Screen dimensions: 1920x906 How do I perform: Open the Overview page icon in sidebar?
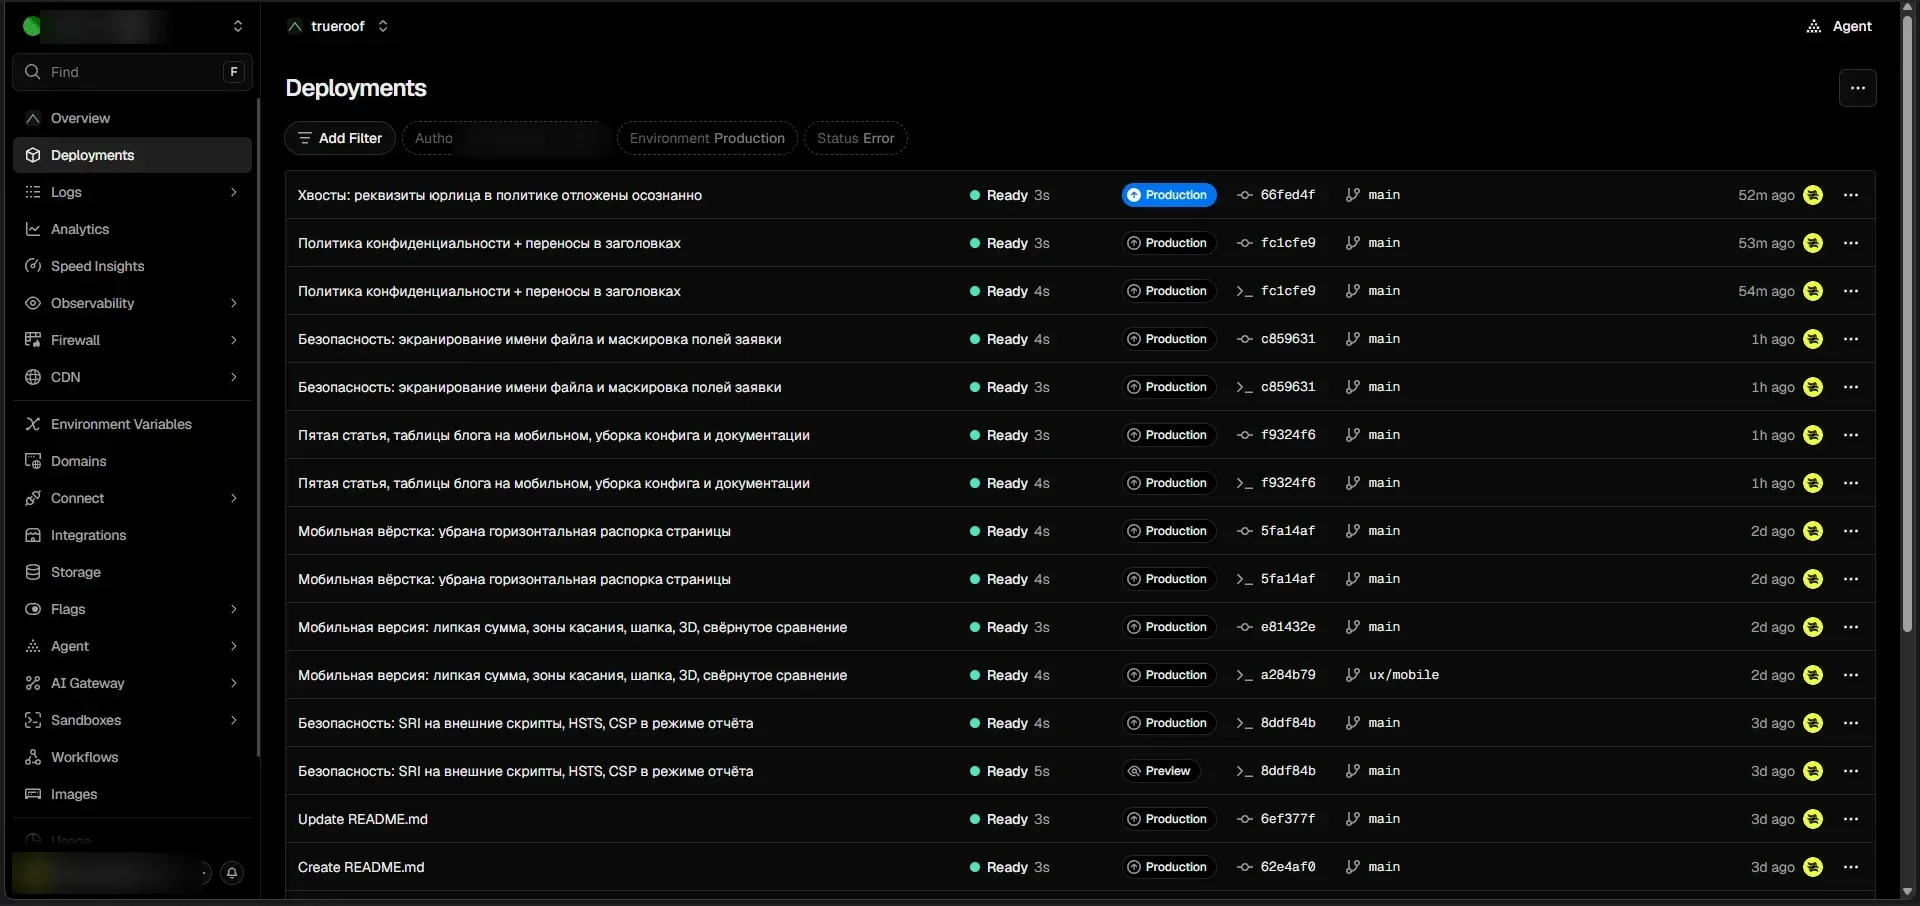33,118
